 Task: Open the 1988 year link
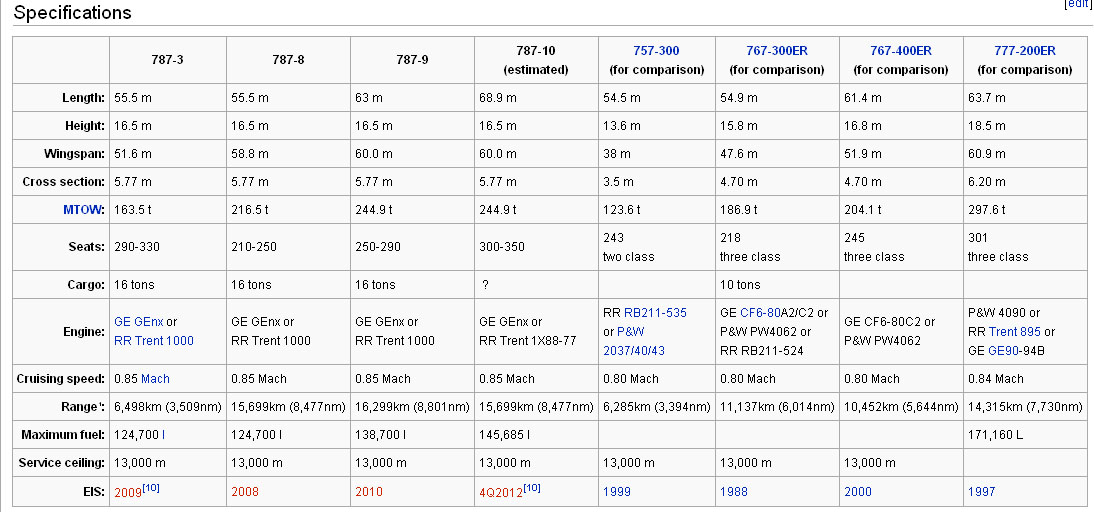[x=734, y=492]
